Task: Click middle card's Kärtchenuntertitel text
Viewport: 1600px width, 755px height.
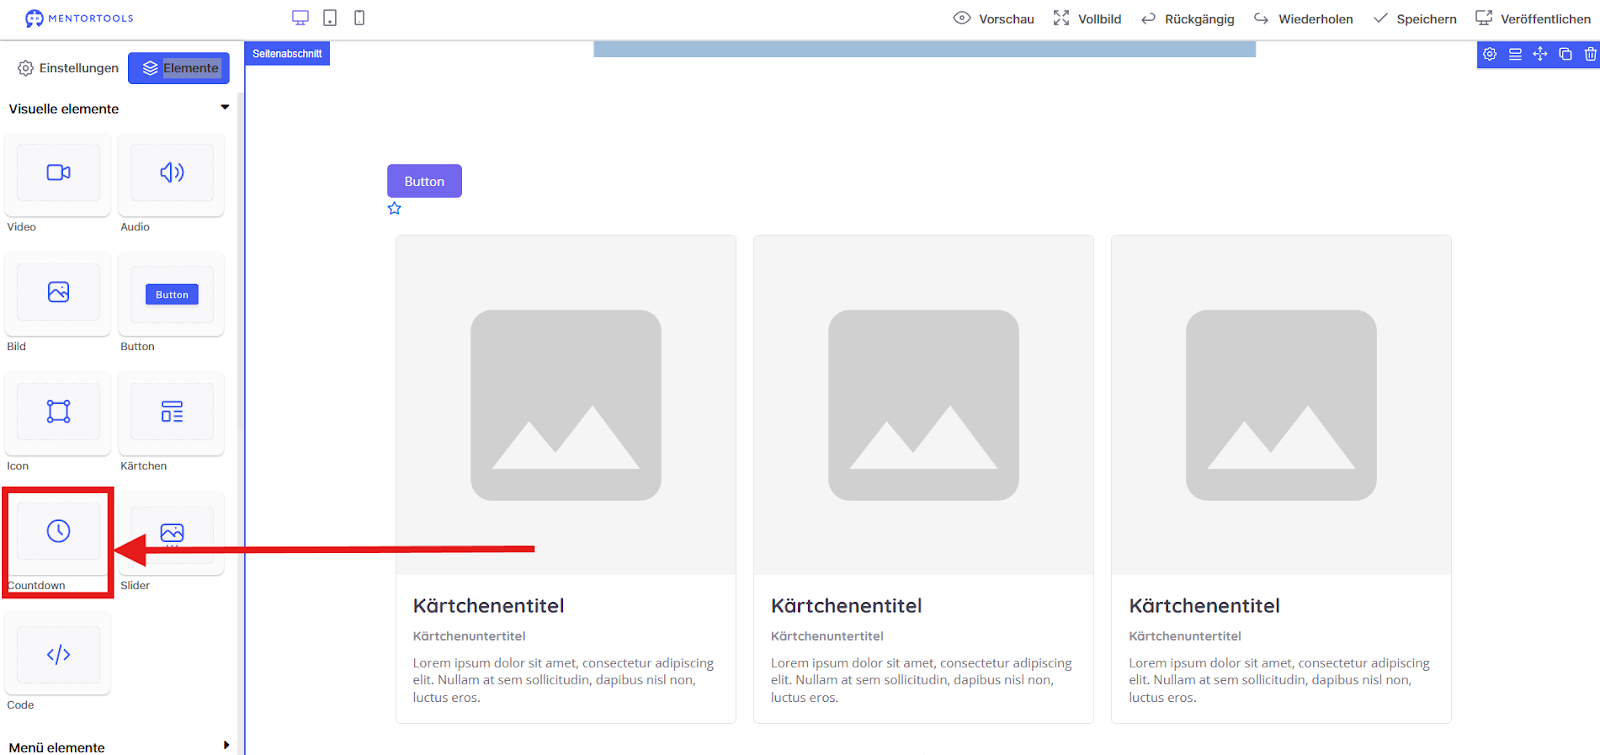Action: [827, 636]
